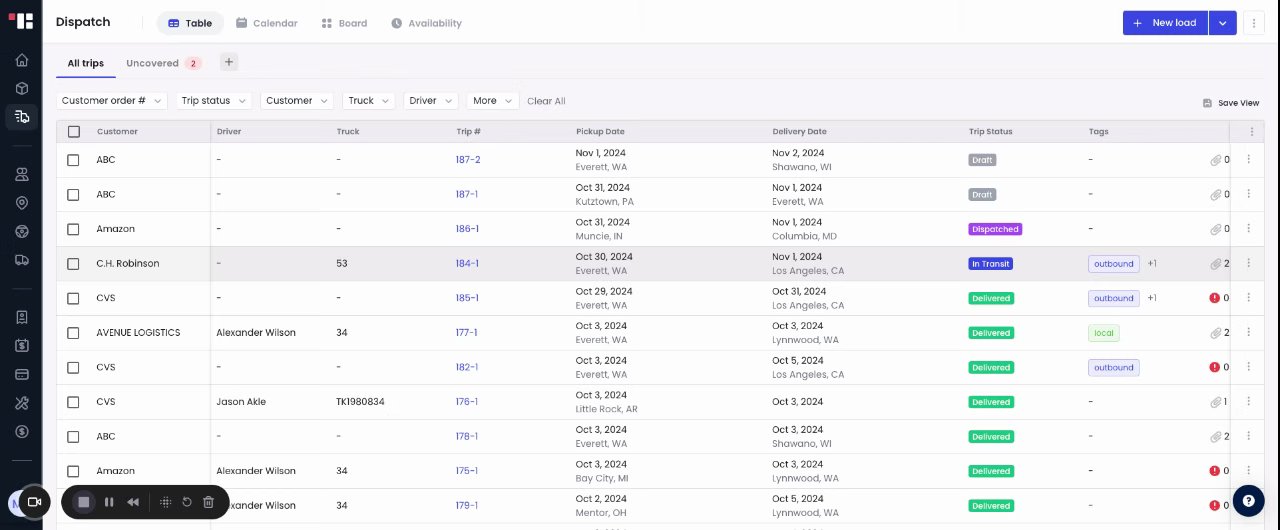1280x530 pixels.
Task: Toggle the select-all header checkbox
Action: click(74, 131)
